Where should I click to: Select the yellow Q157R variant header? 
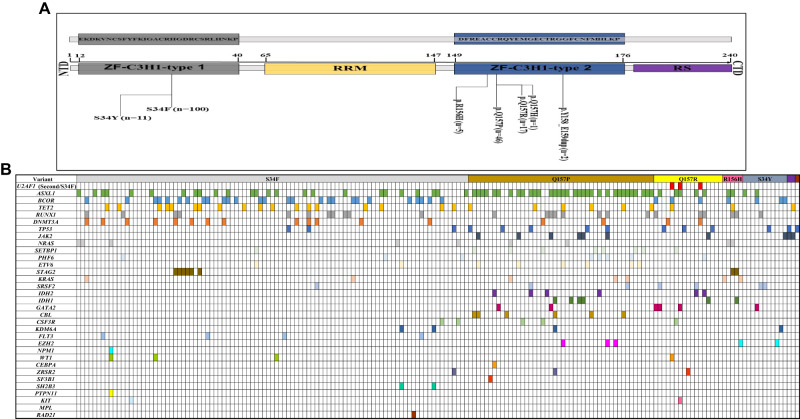pos(687,177)
